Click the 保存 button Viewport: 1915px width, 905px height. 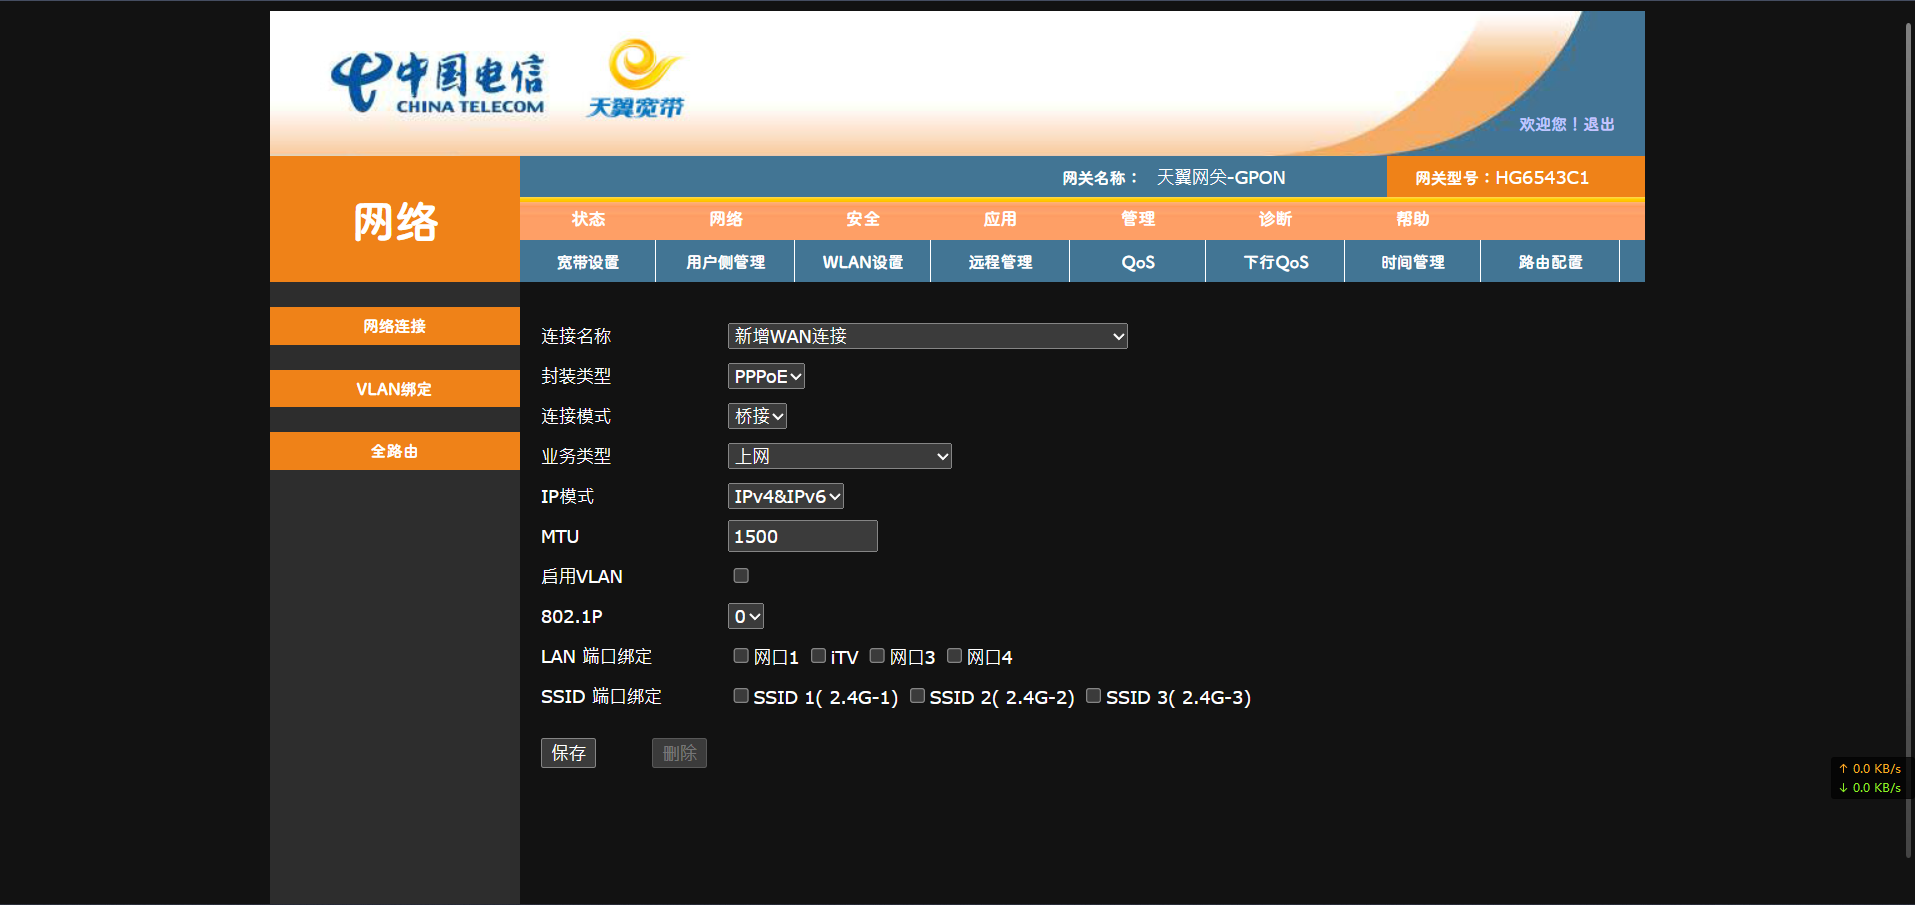click(x=568, y=753)
